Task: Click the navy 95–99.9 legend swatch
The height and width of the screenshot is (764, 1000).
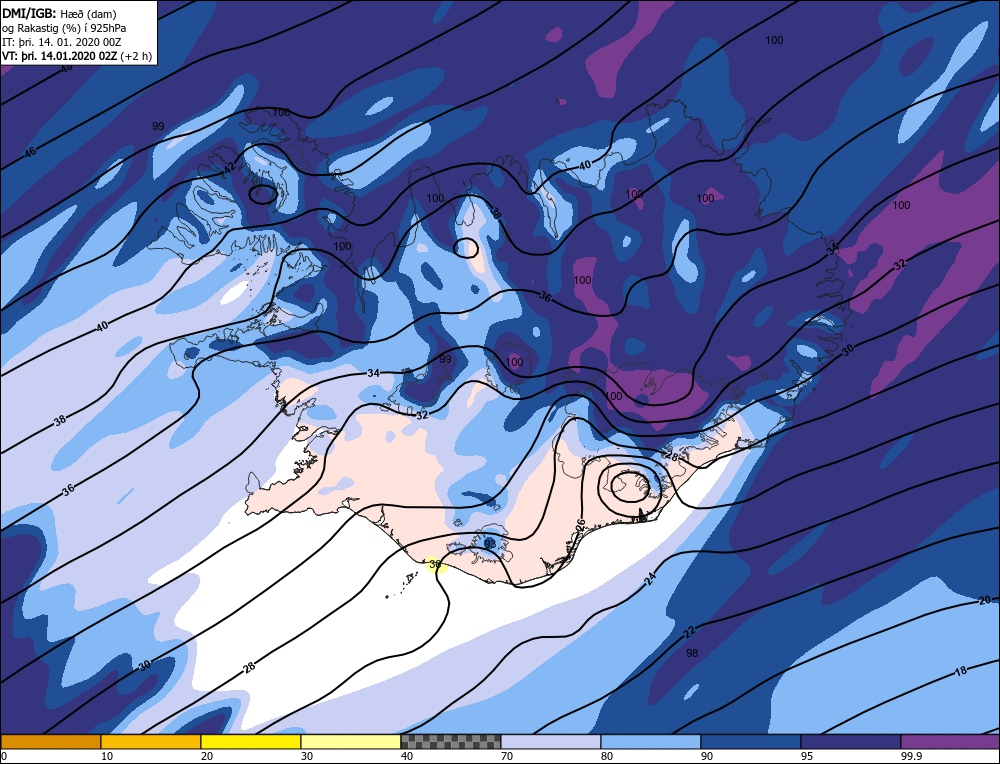Action: (850, 742)
